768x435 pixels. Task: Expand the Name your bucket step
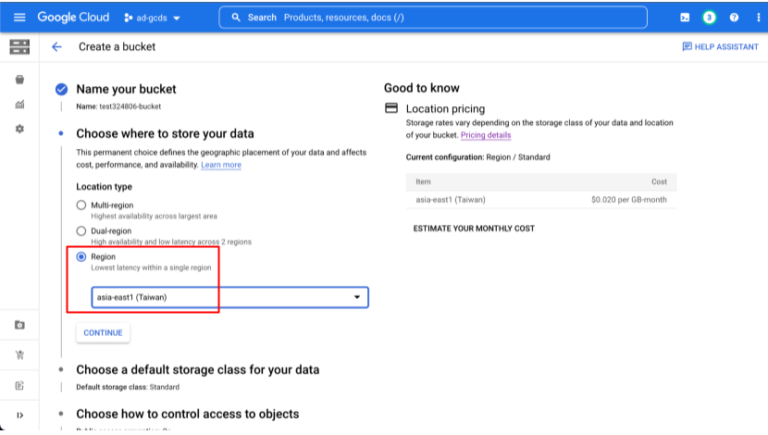coord(126,89)
